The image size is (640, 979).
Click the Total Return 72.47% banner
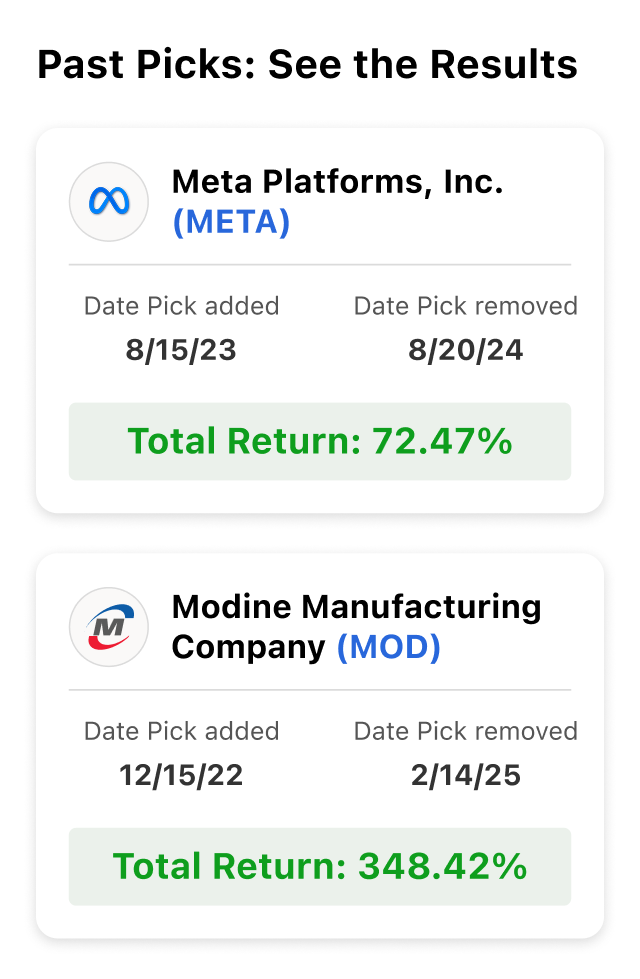coord(320,441)
